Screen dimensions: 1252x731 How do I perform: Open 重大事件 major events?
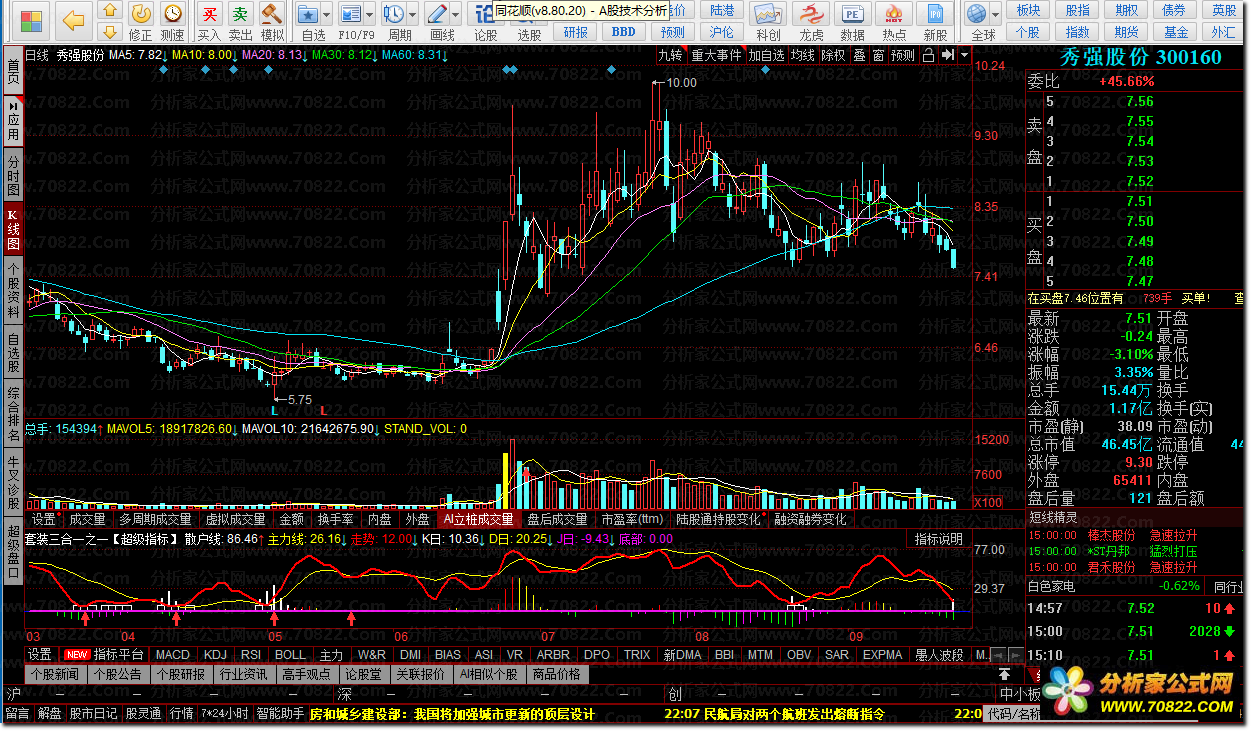(716, 55)
